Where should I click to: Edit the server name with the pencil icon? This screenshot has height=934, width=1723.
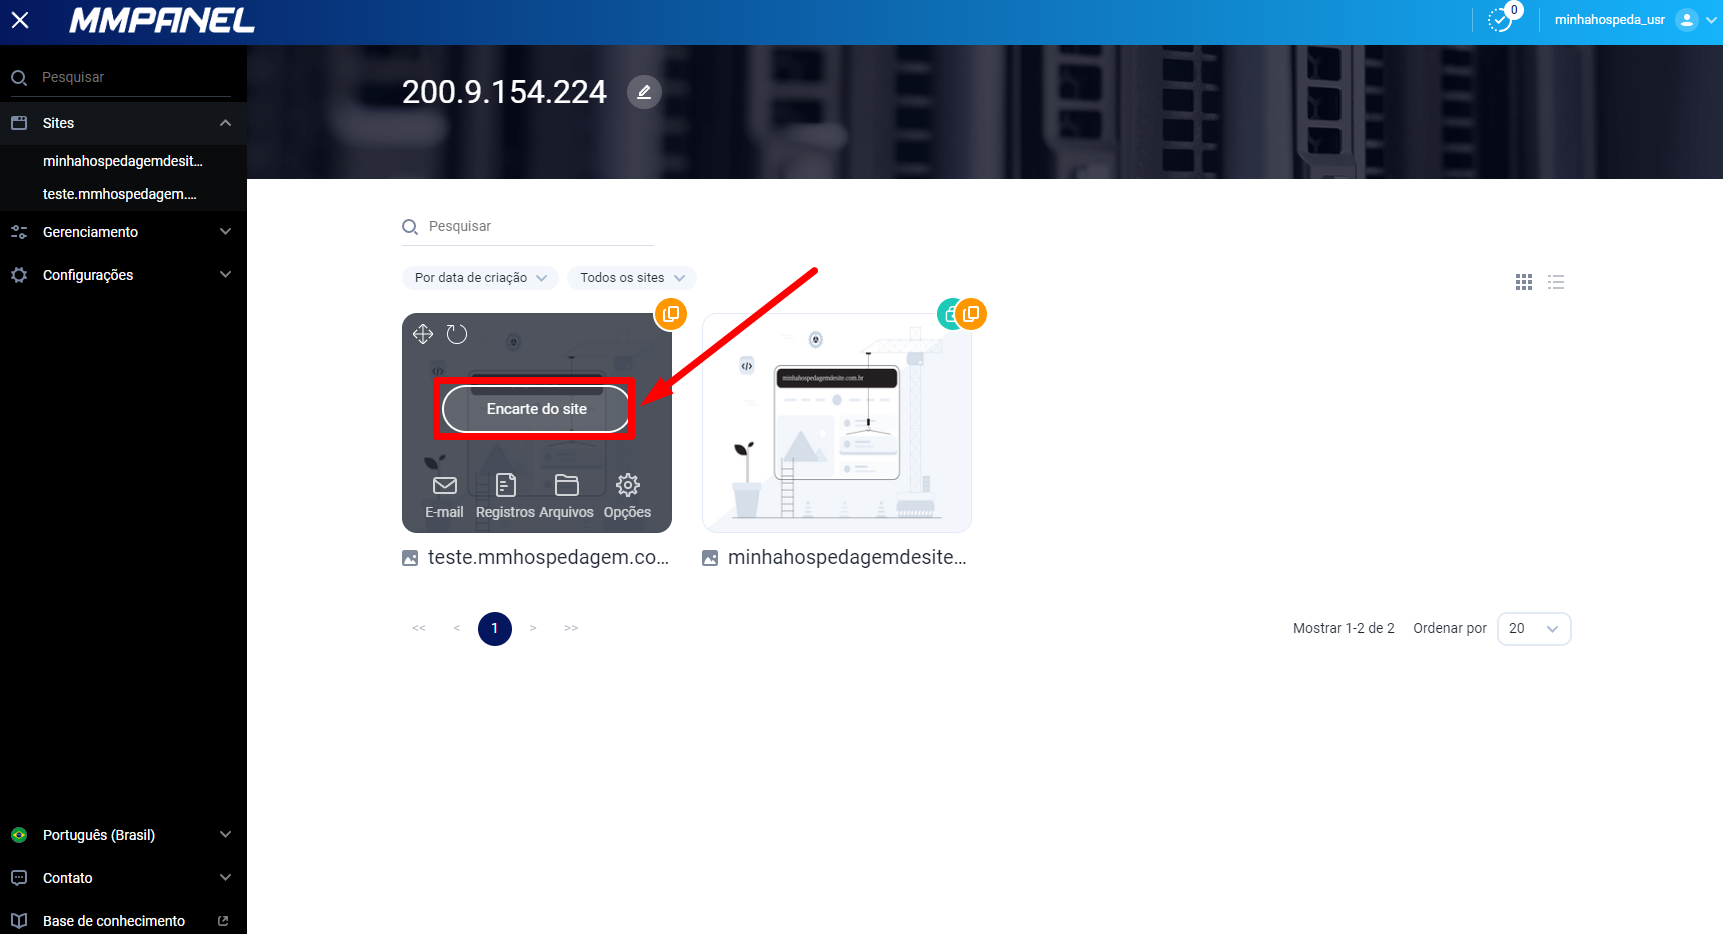(x=644, y=92)
